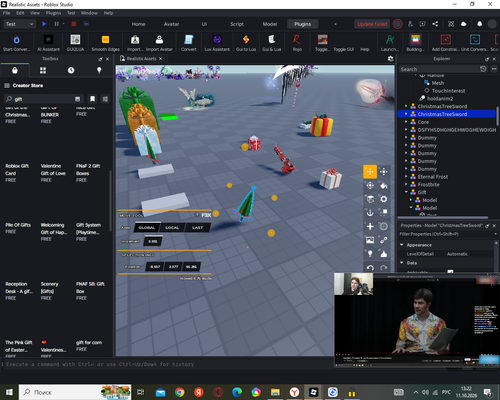Open the Lux Assistant plugin
The height and width of the screenshot is (400, 500).
217,43
